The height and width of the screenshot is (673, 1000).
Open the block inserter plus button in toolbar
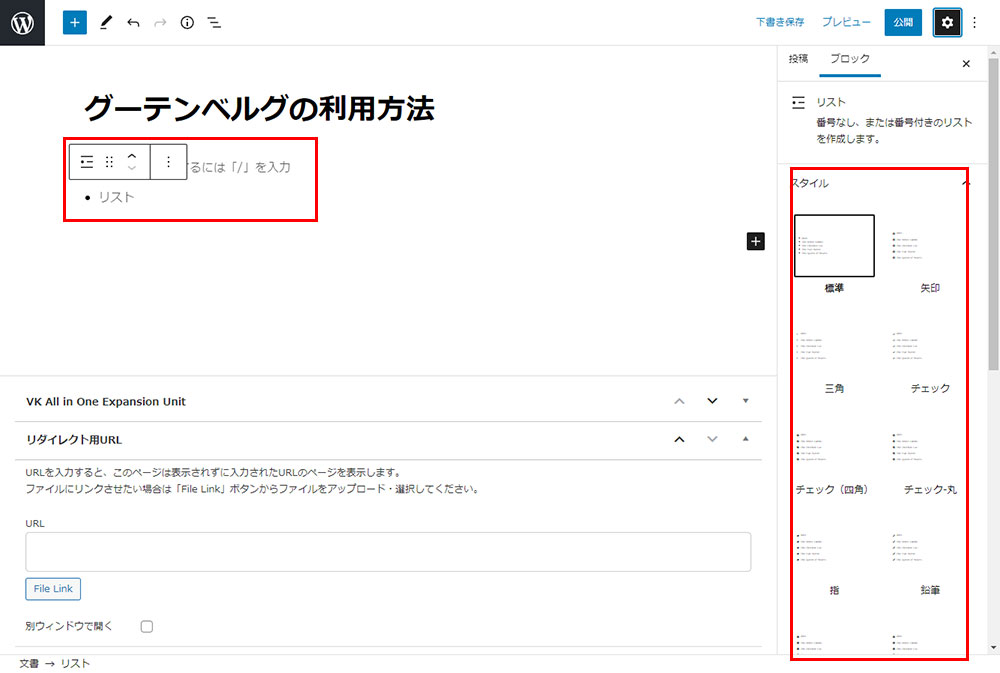click(75, 22)
